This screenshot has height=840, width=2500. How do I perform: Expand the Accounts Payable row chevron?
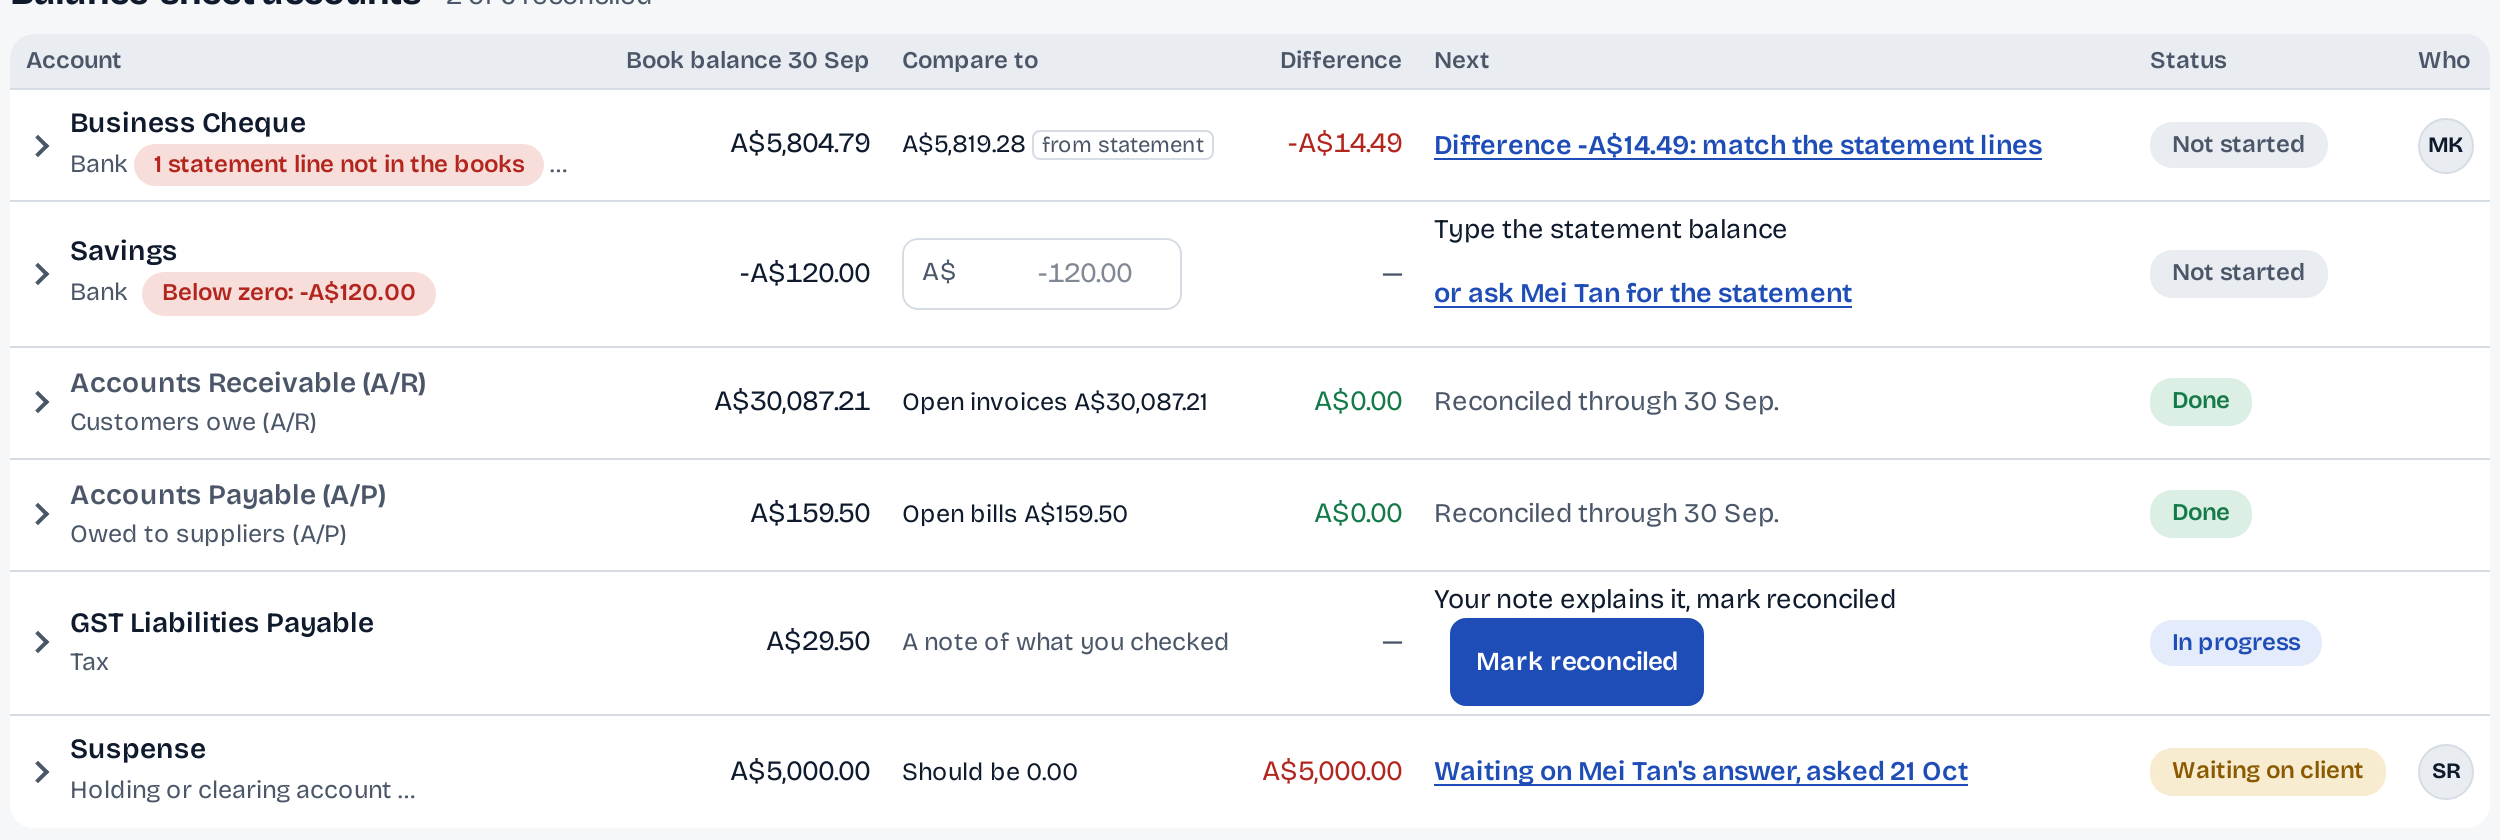[x=42, y=514]
